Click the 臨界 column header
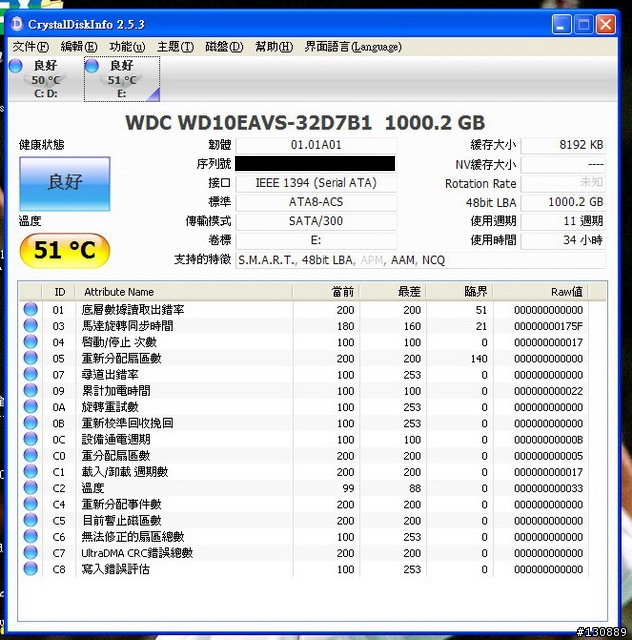 pos(460,292)
